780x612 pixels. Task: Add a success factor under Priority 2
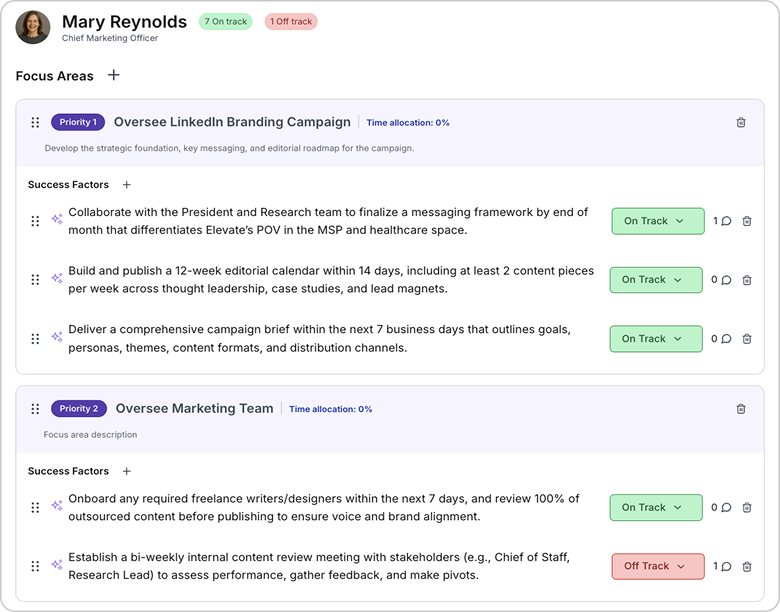point(126,471)
